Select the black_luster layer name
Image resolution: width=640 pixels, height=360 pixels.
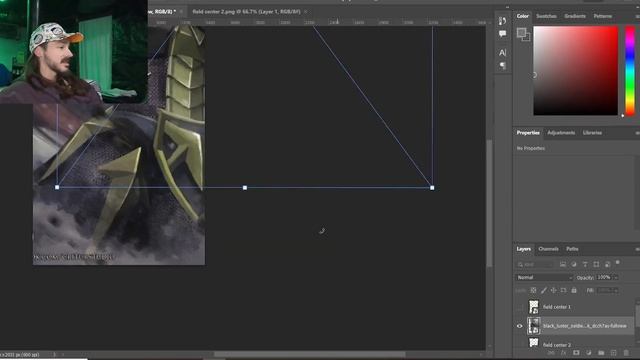coord(584,326)
